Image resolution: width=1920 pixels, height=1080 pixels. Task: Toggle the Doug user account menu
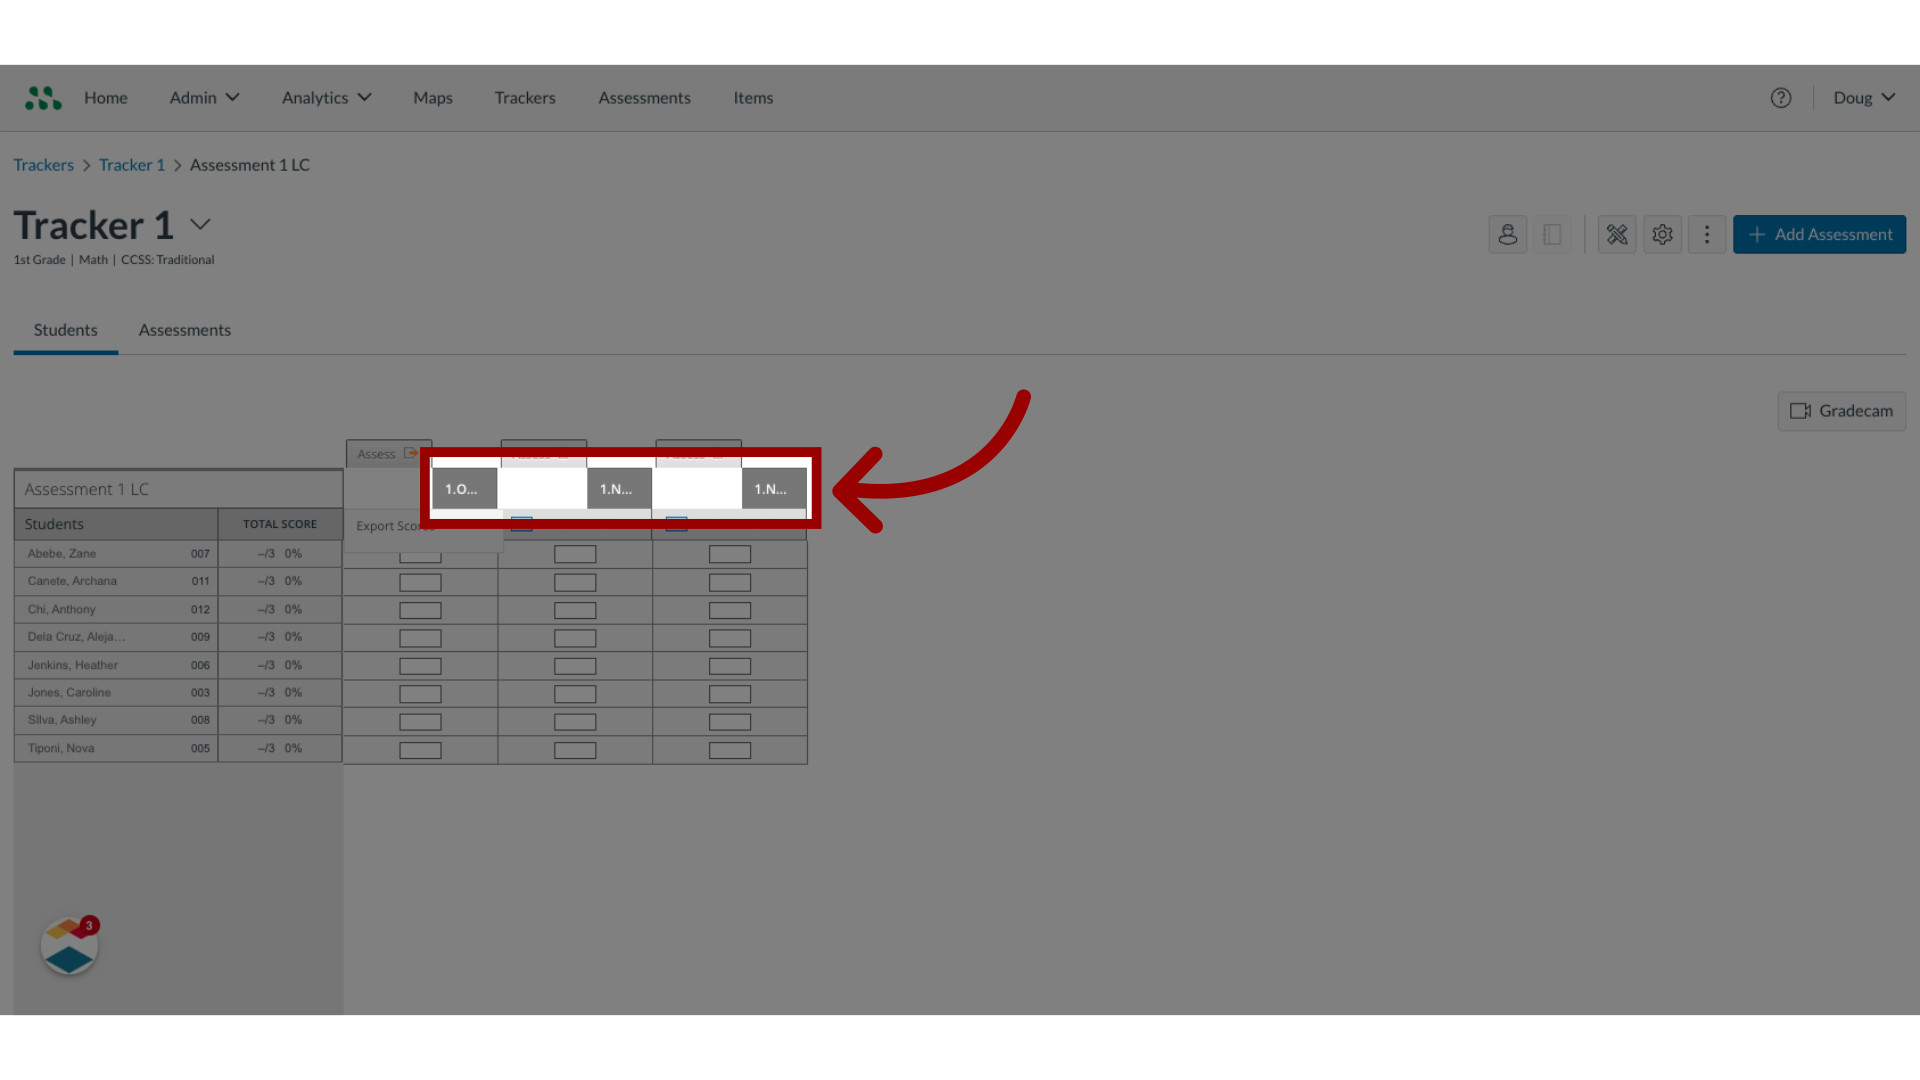click(1863, 96)
